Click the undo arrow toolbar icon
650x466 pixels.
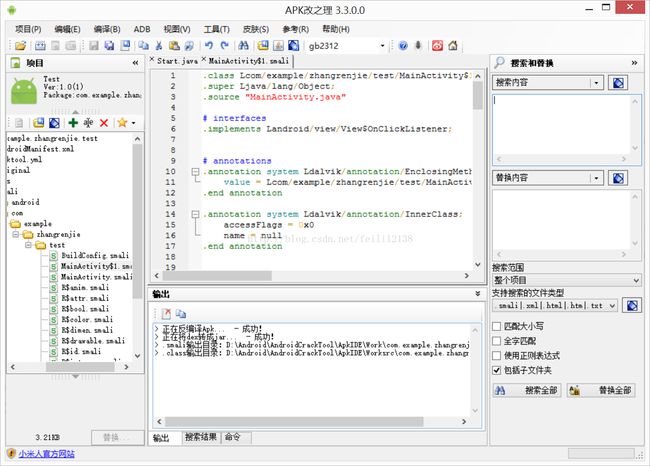pos(209,46)
